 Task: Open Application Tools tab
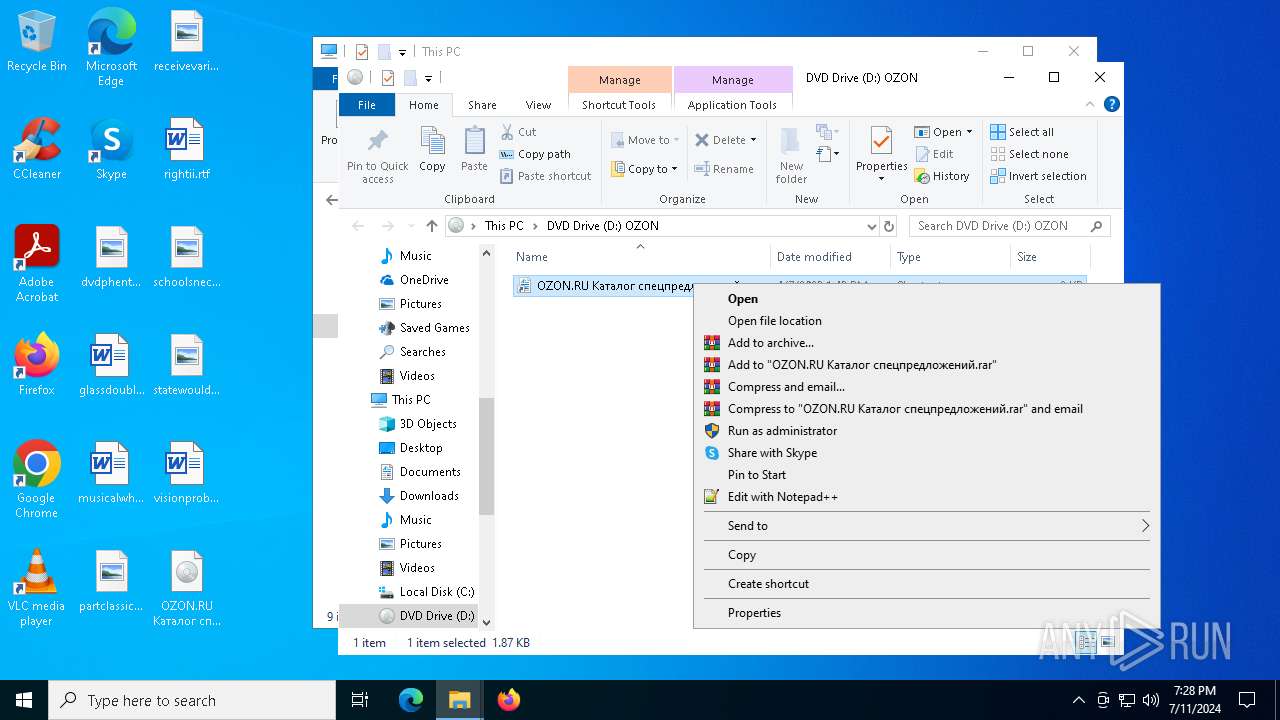pyautogui.click(x=732, y=105)
